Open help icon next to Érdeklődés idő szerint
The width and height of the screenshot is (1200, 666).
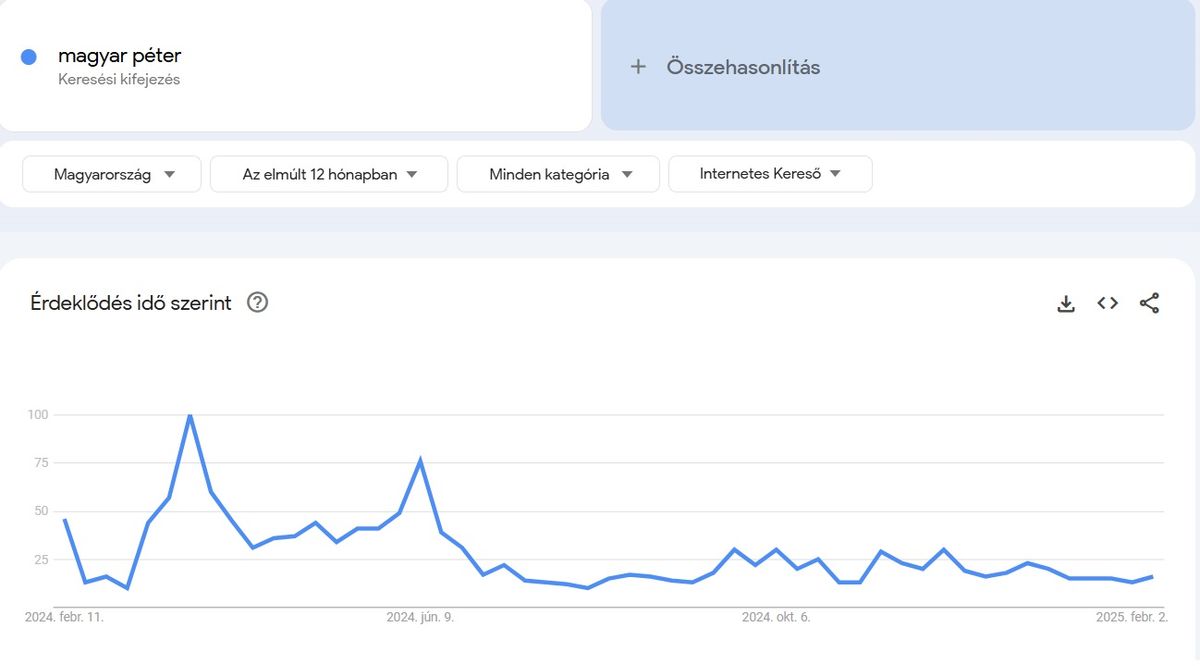pyautogui.click(x=257, y=302)
